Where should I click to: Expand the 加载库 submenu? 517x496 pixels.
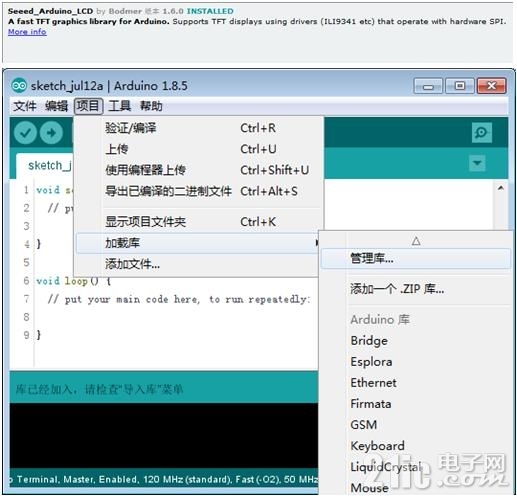197,243
